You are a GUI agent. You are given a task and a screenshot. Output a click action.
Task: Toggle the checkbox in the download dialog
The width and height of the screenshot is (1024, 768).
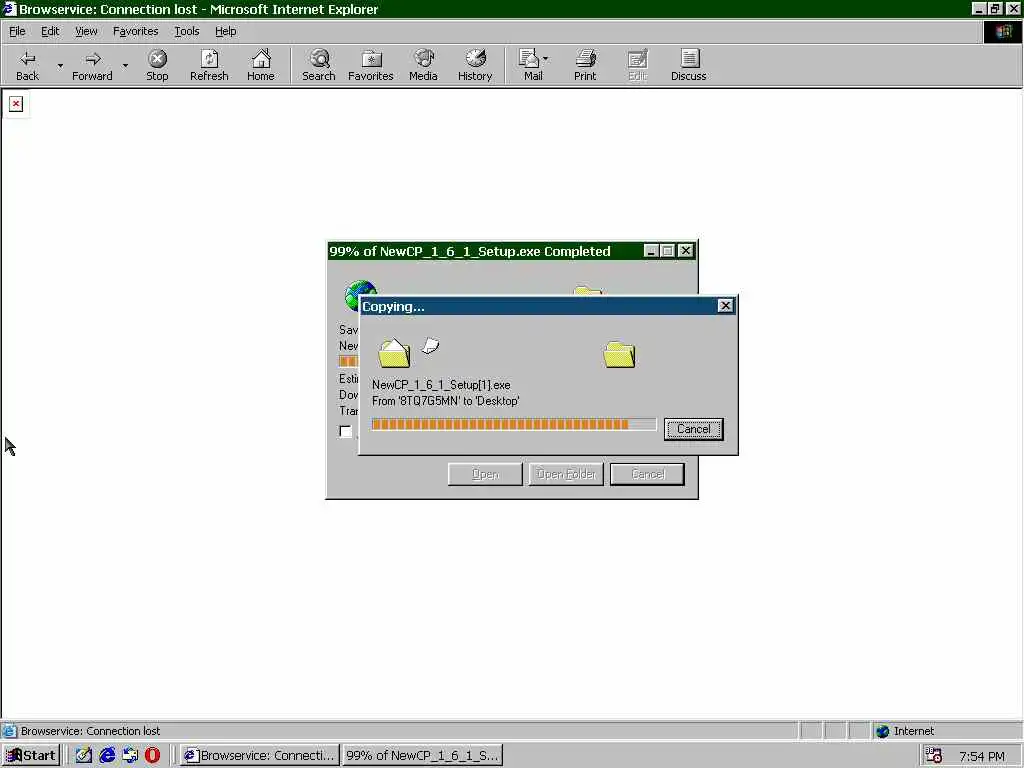[x=345, y=431]
